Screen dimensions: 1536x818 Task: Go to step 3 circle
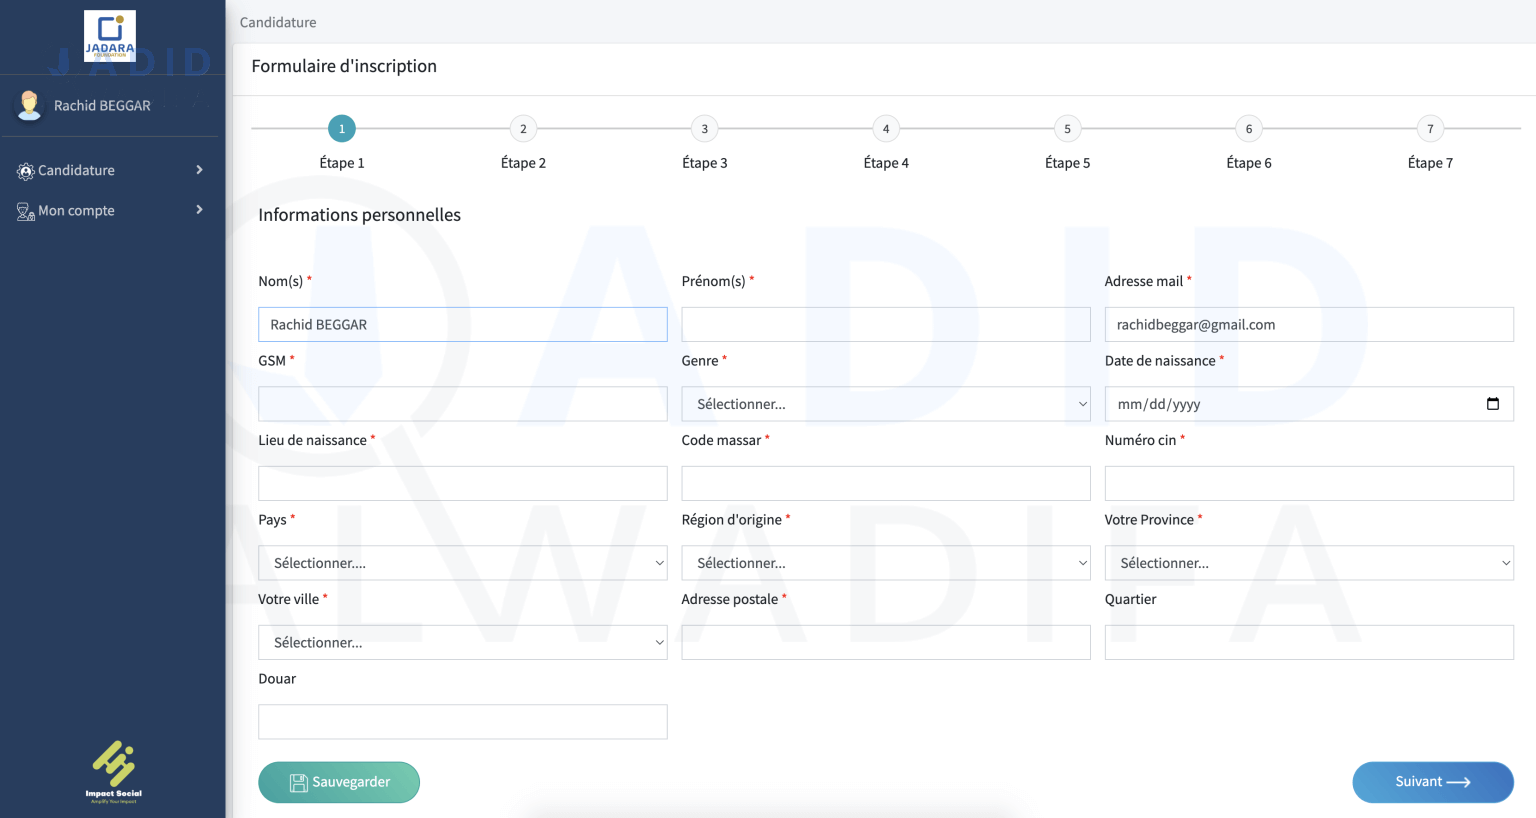[705, 129]
